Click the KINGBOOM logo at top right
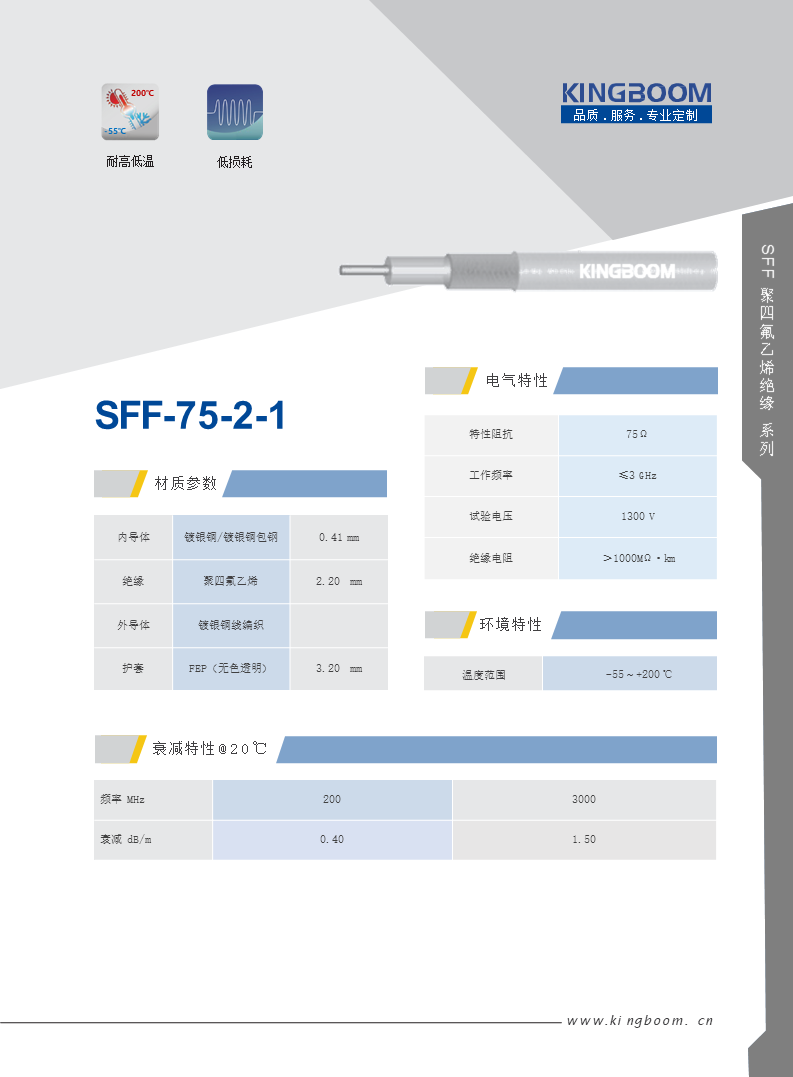The height and width of the screenshot is (1077, 793). (x=636, y=93)
